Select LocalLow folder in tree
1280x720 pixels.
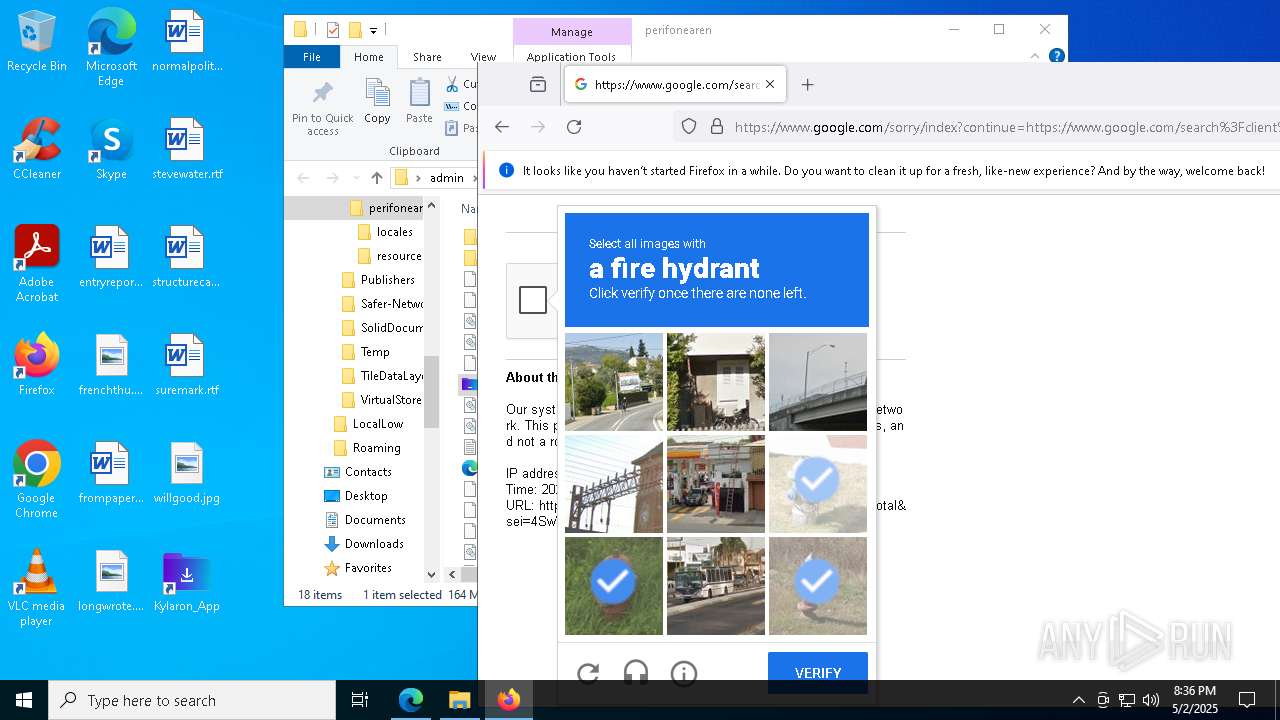pyautogui.click(x=377, y=424)
